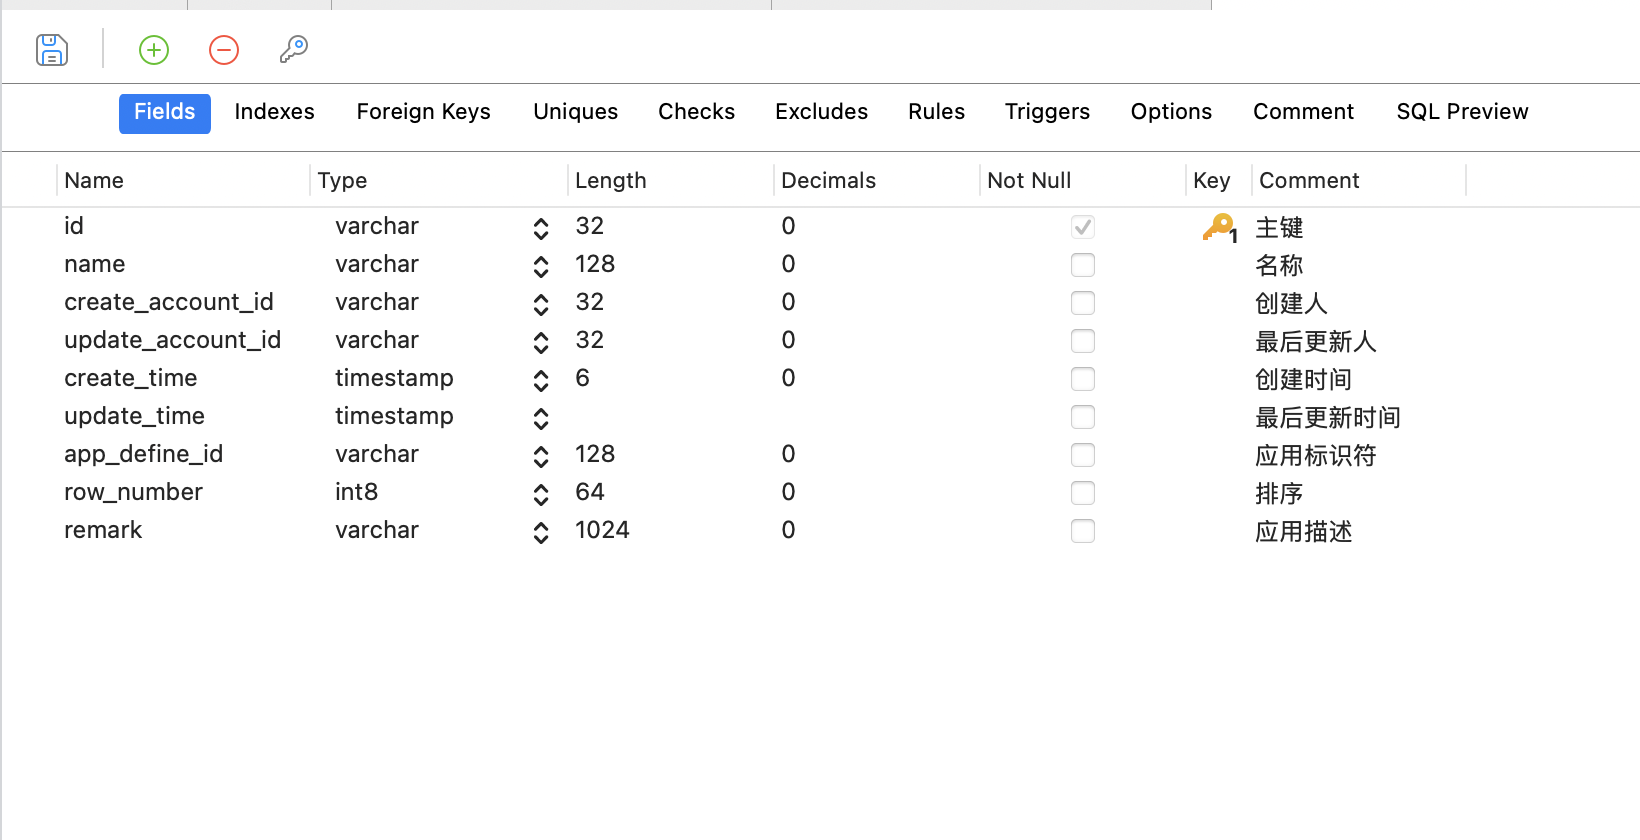The height and width of the screenshot is (840, 1640).
Task: Check Not Null for create_account_id
Action: pos(1083,303)
